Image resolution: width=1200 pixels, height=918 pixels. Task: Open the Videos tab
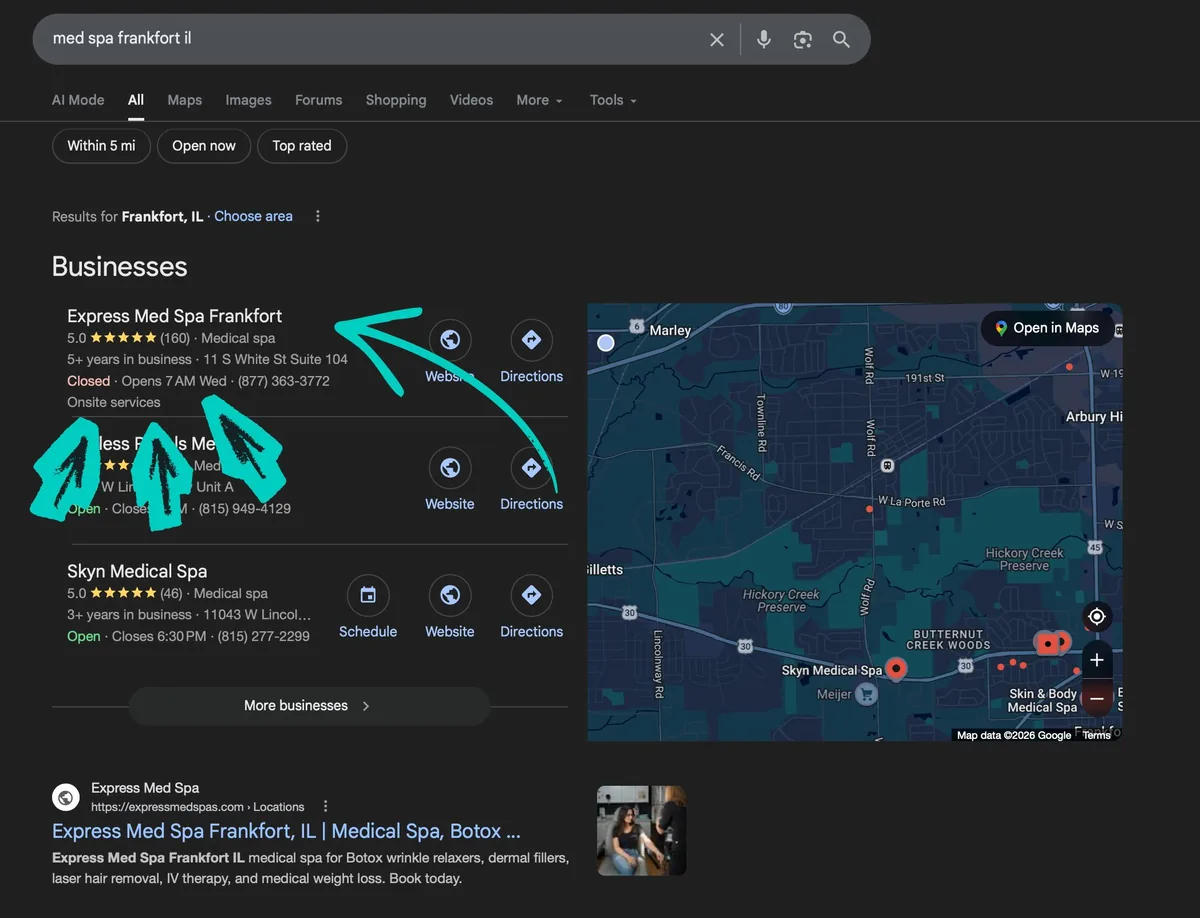coord(471,100)
